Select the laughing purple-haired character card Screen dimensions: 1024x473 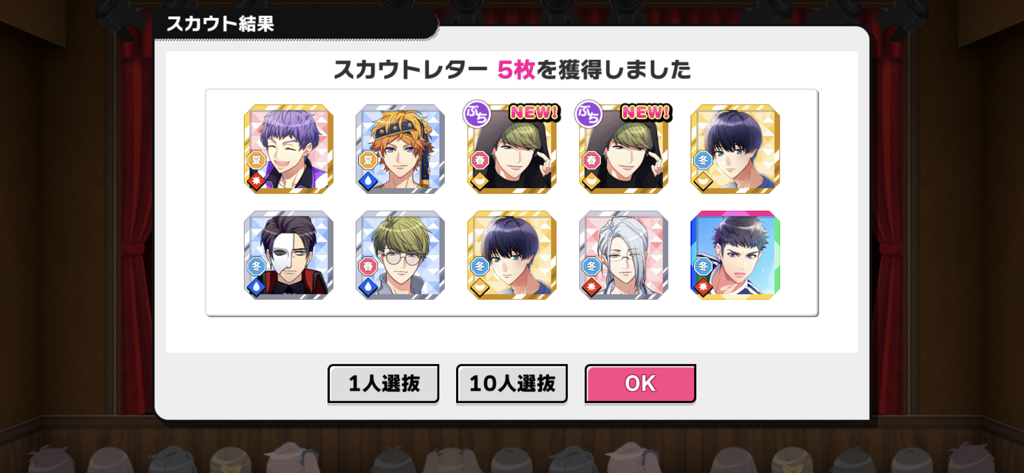point(289,149)
